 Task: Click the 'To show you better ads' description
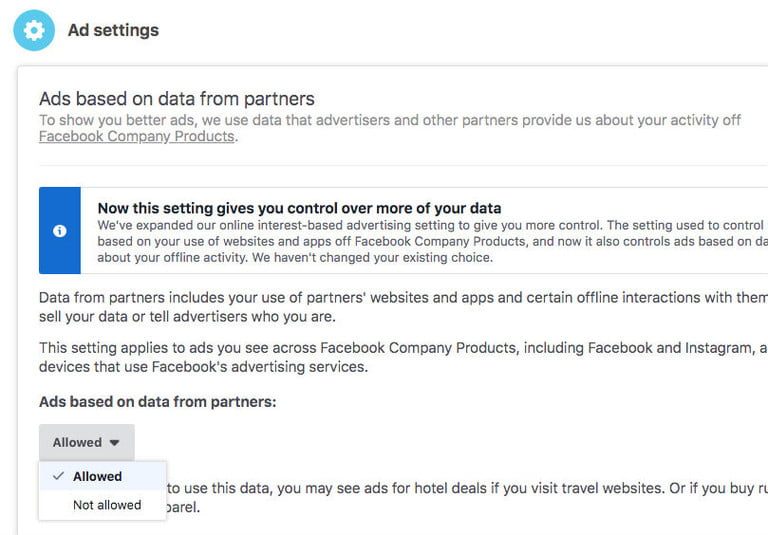point(390,120)
